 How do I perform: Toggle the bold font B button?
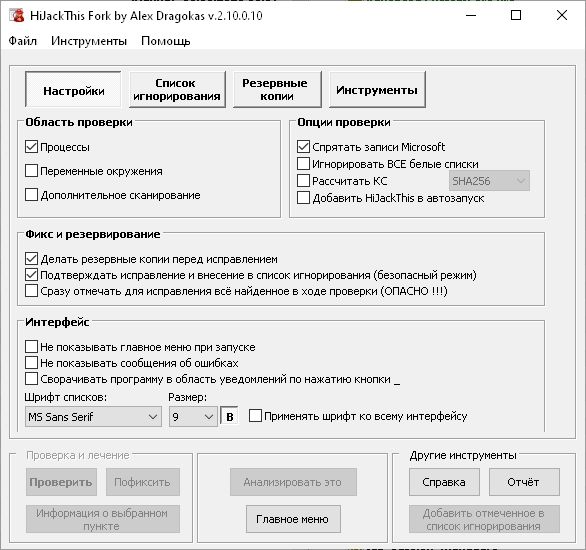(x=229, y=417)
